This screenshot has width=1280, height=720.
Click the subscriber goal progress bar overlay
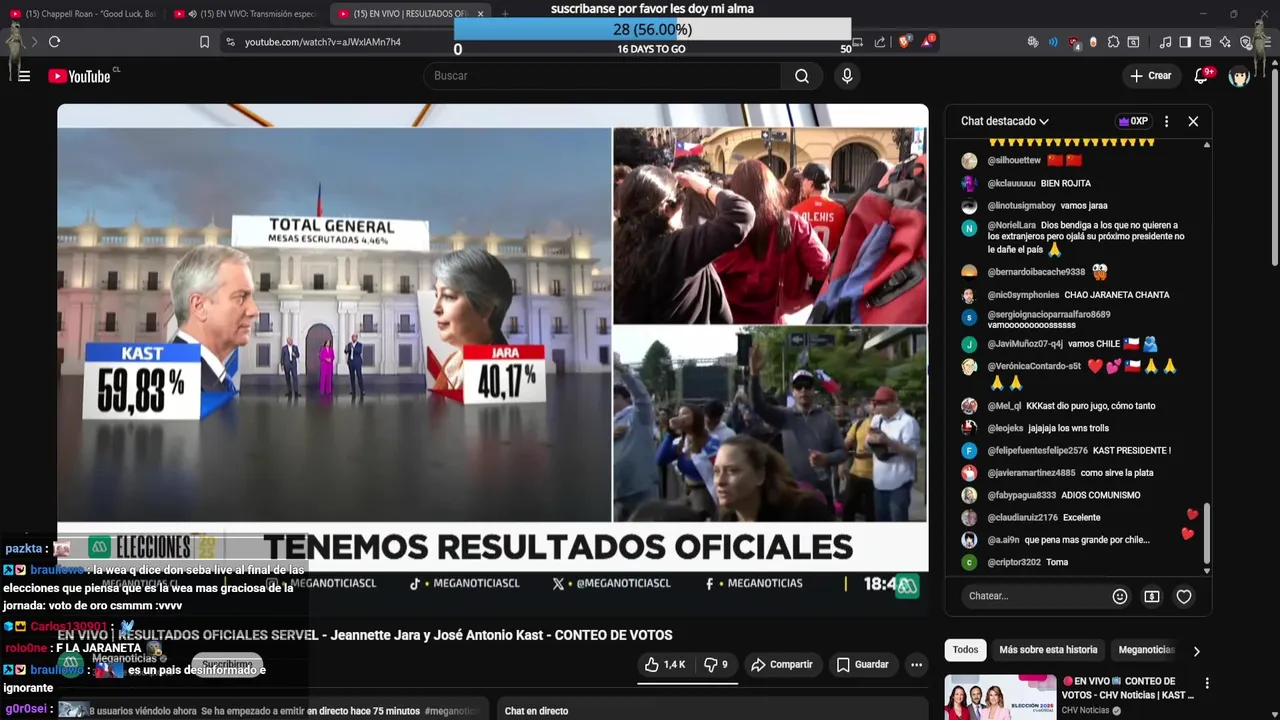tap(652, 29)
